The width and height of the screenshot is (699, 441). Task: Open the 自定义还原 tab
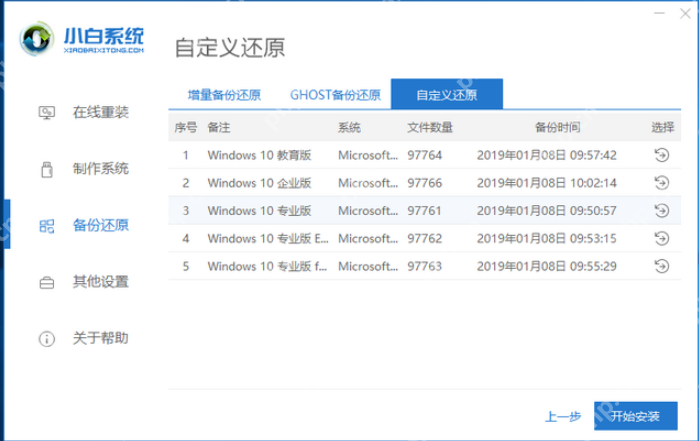[x=446, y=95]
